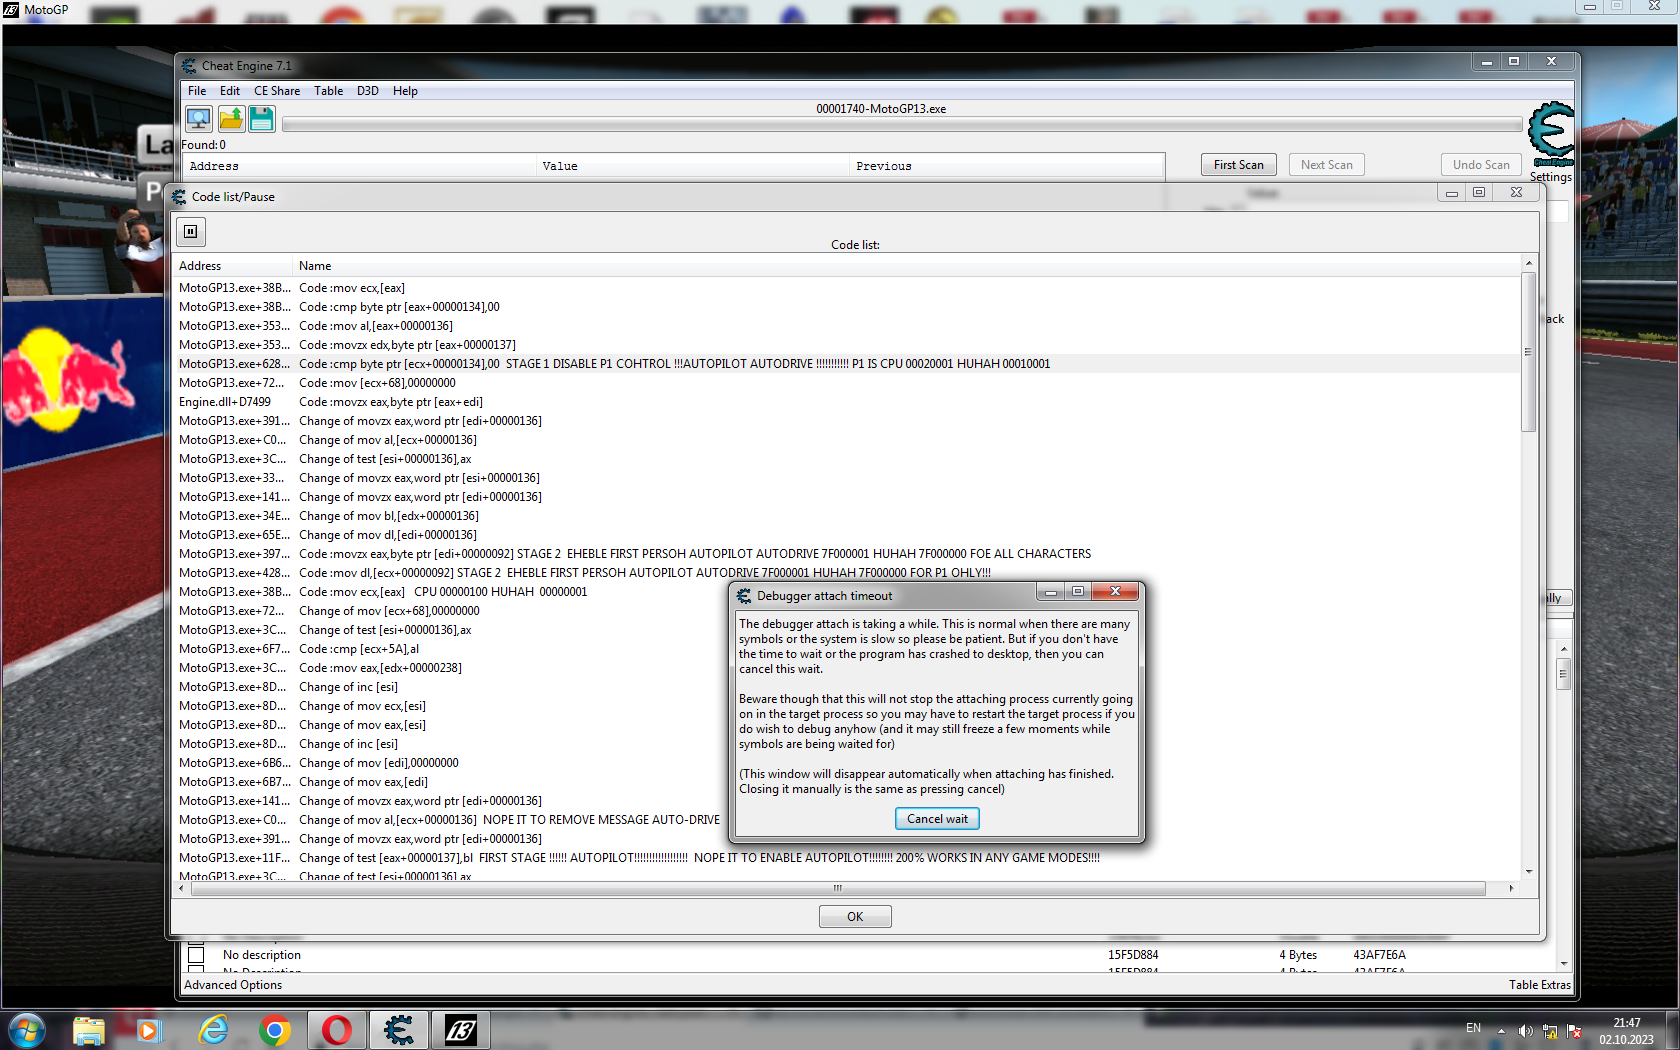This screenshot has height=1050, width=1680.
Task: Select the 'mov eax,[edx+00000238]' code entry
Action: [x=848, y=668]
